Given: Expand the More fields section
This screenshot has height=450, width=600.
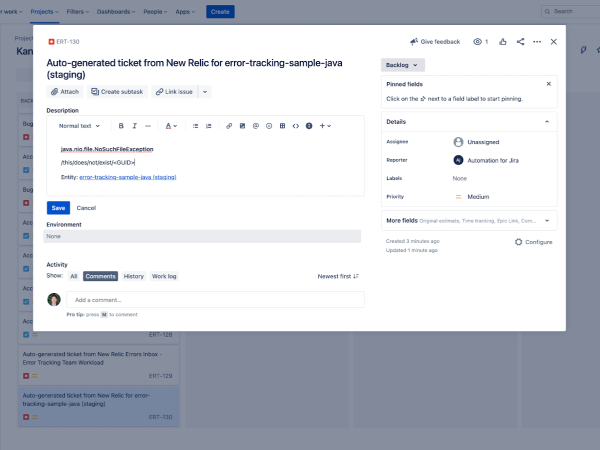Looking at the screenshot, I should 469,221.
